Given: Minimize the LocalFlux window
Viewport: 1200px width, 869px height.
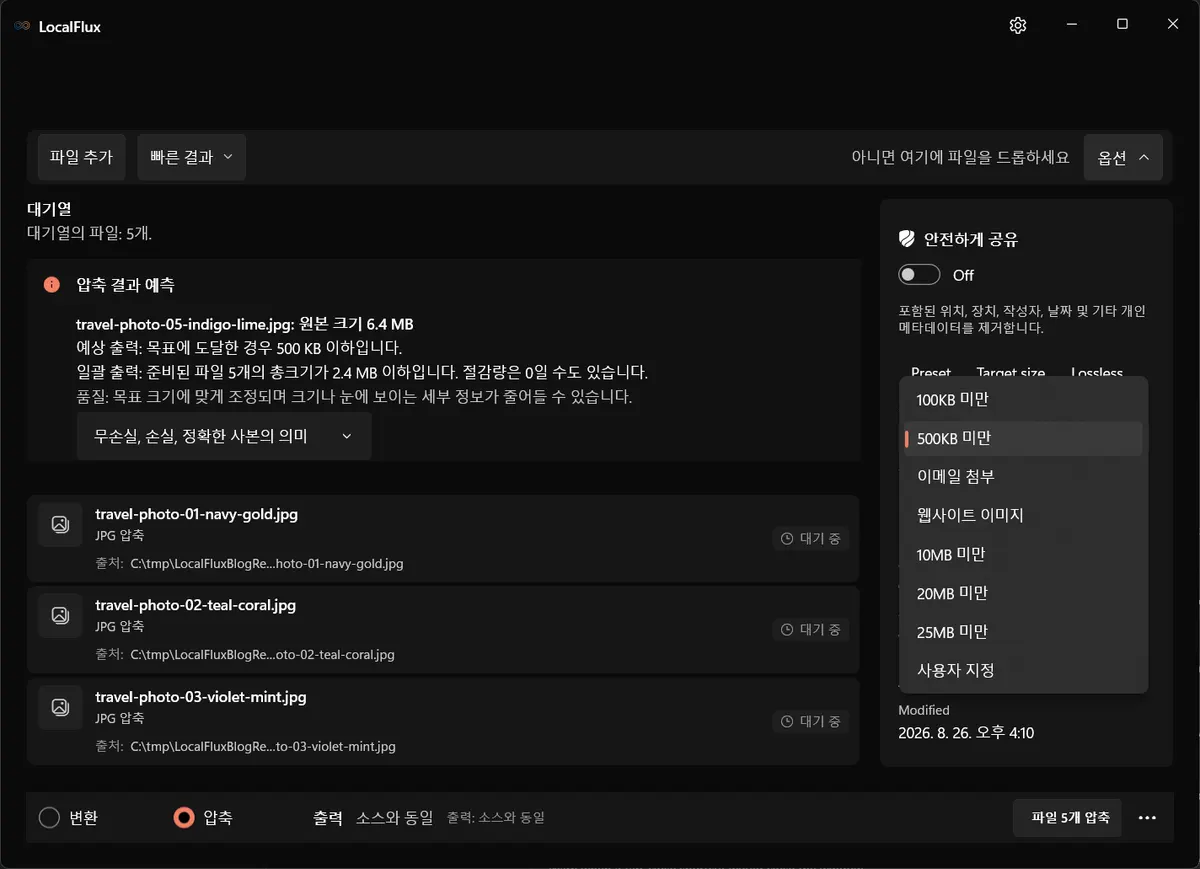Looking at the screenshot, I should 1071,24.
